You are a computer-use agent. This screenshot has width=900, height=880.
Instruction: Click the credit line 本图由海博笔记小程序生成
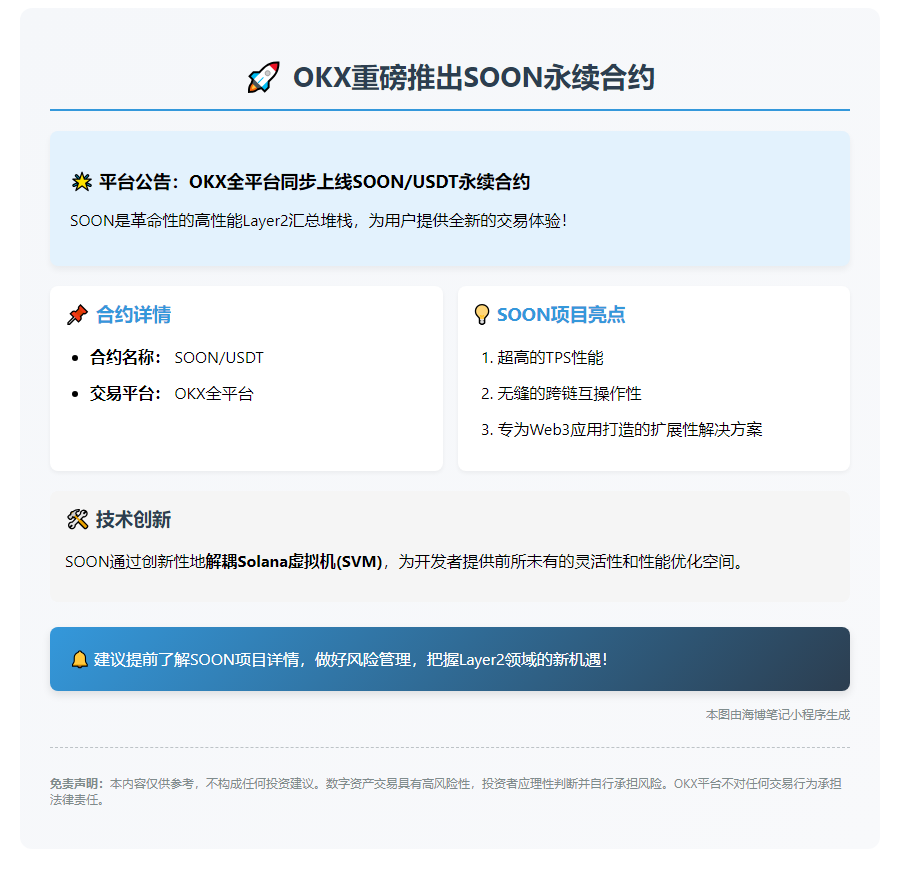click(778, 715)
